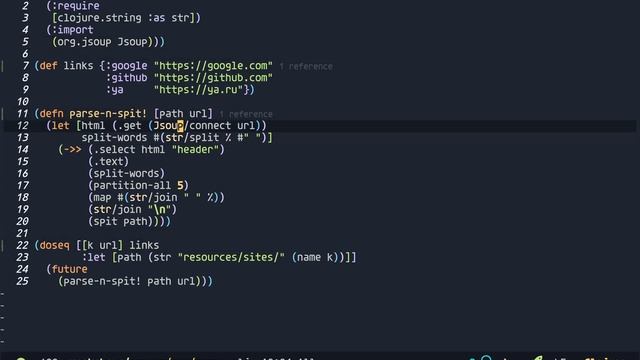Click Jsoup/connect on the highlighted line
Viewport: 640px width, 360px height.
pos(192,126)
